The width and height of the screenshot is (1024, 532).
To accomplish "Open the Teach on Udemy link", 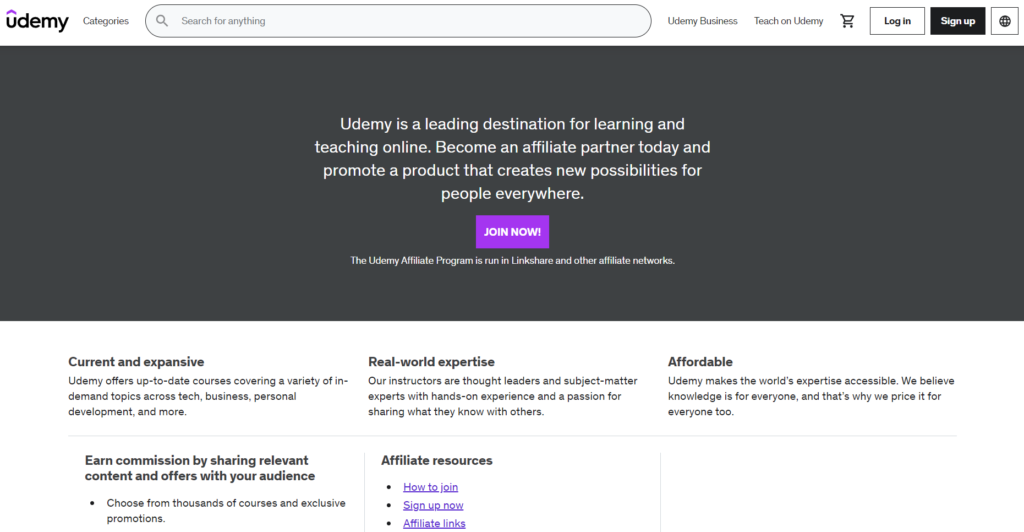I will click(789, 21).
